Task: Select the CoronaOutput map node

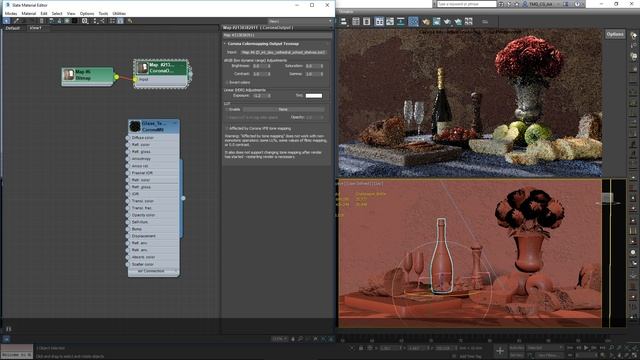Action: tap(162, 73)
